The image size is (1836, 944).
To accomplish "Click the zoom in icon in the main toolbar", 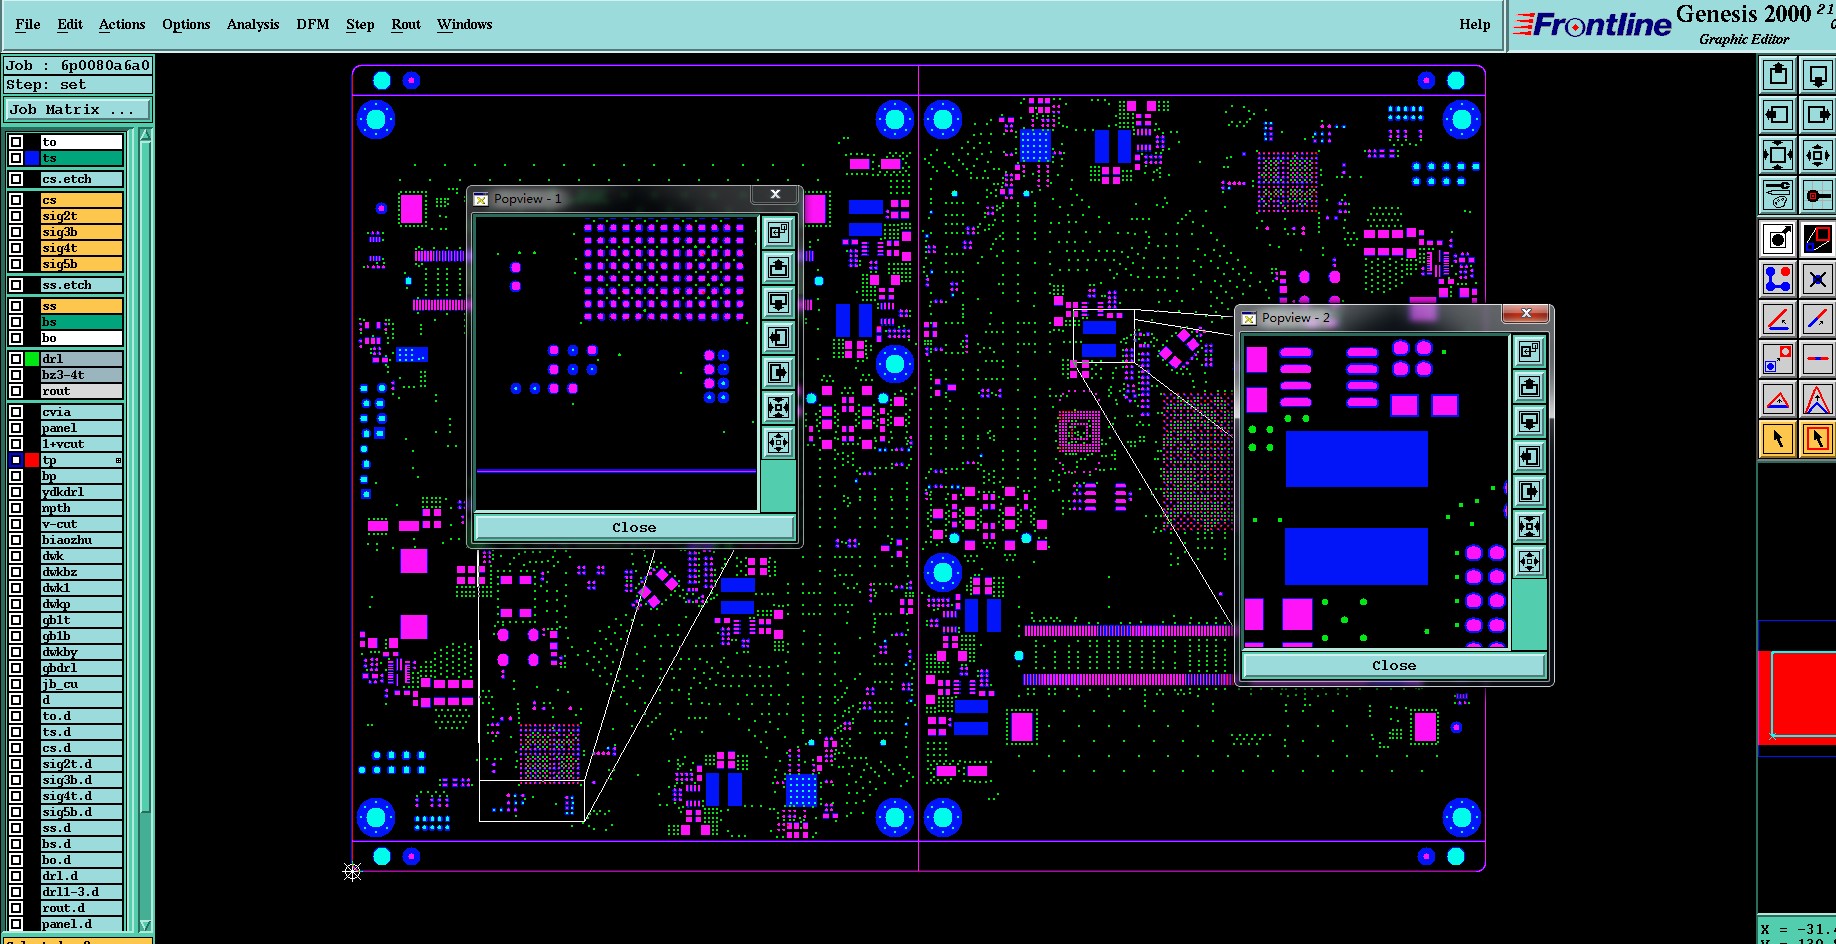I will tap(1778, 155).
